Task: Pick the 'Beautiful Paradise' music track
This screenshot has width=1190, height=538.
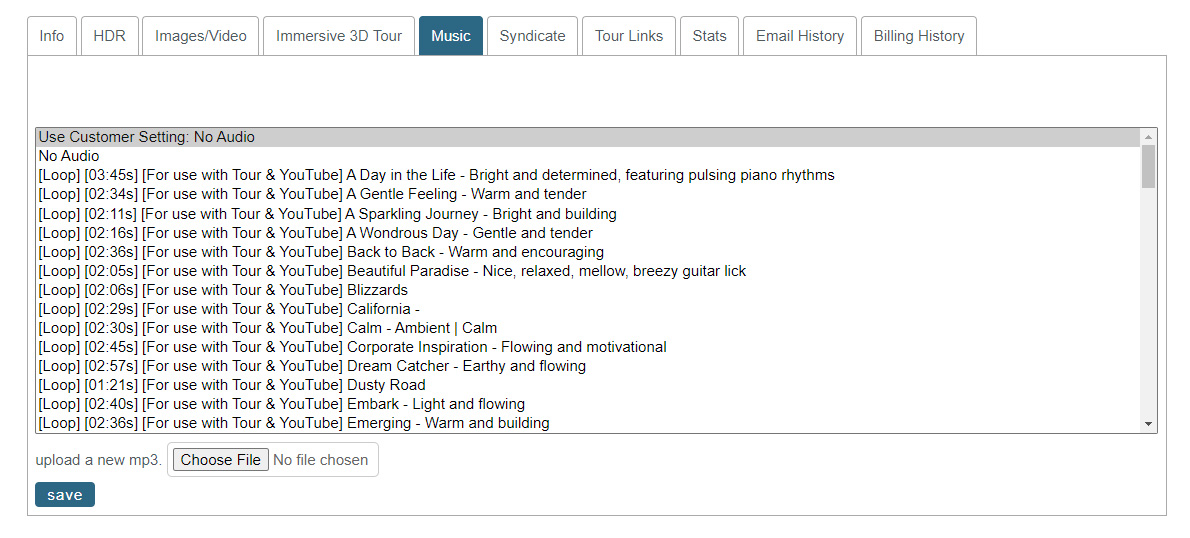Action: click(x=588, y=271)
